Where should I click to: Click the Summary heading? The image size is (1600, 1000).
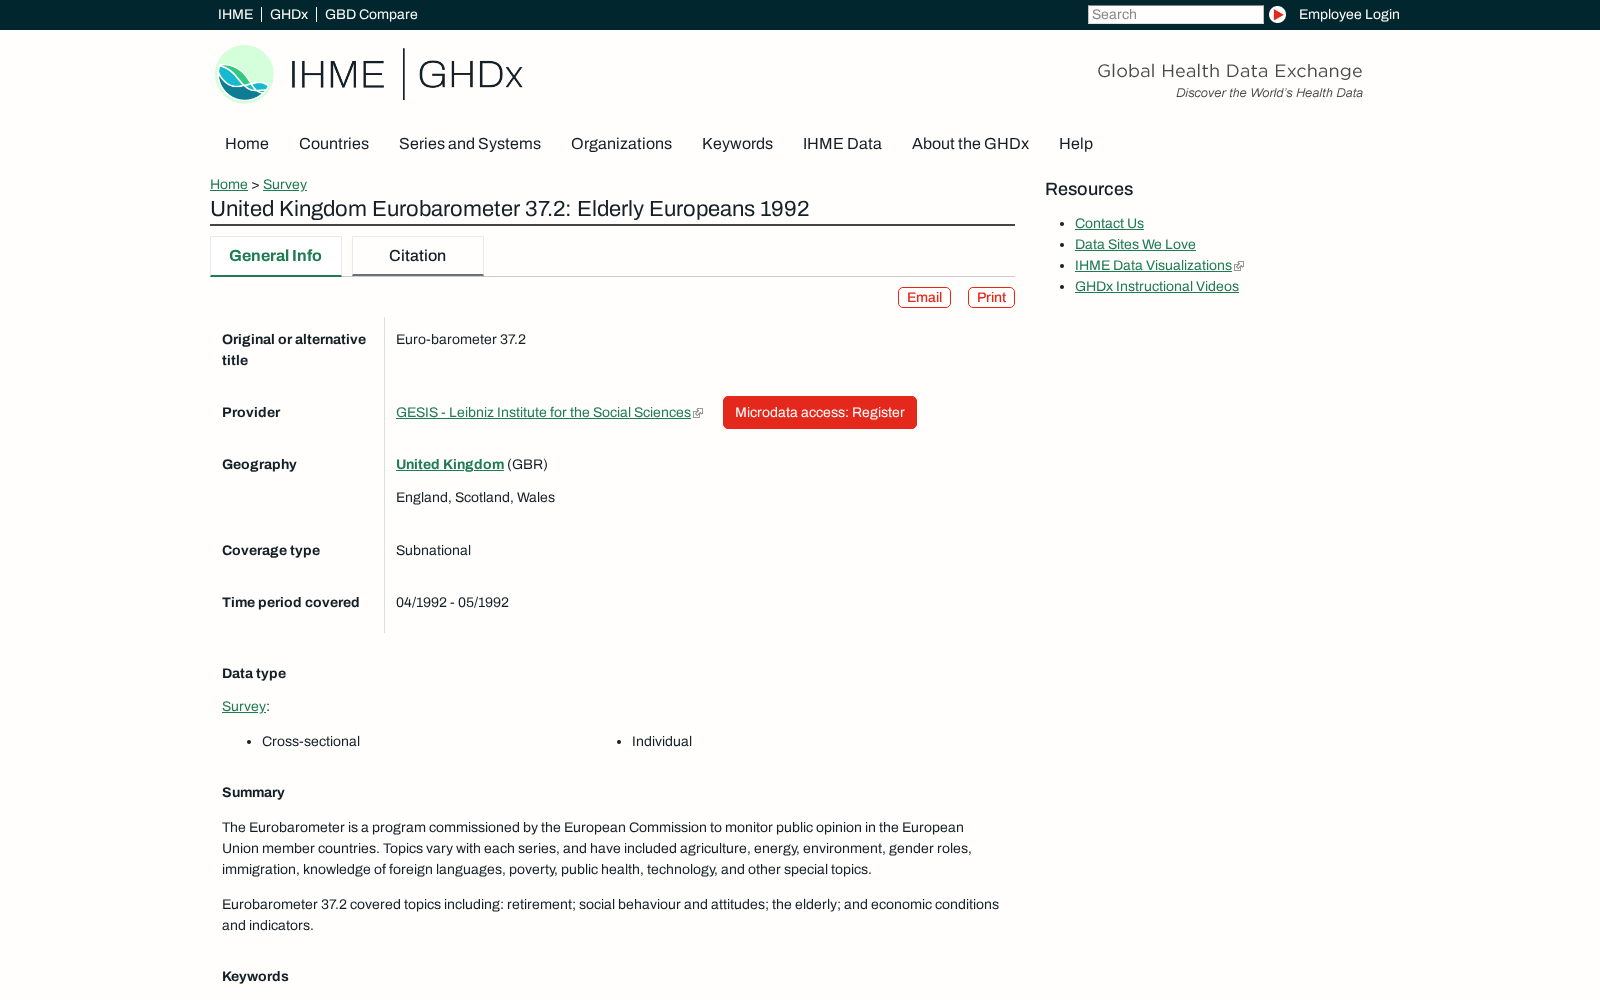tap(253, 792)
